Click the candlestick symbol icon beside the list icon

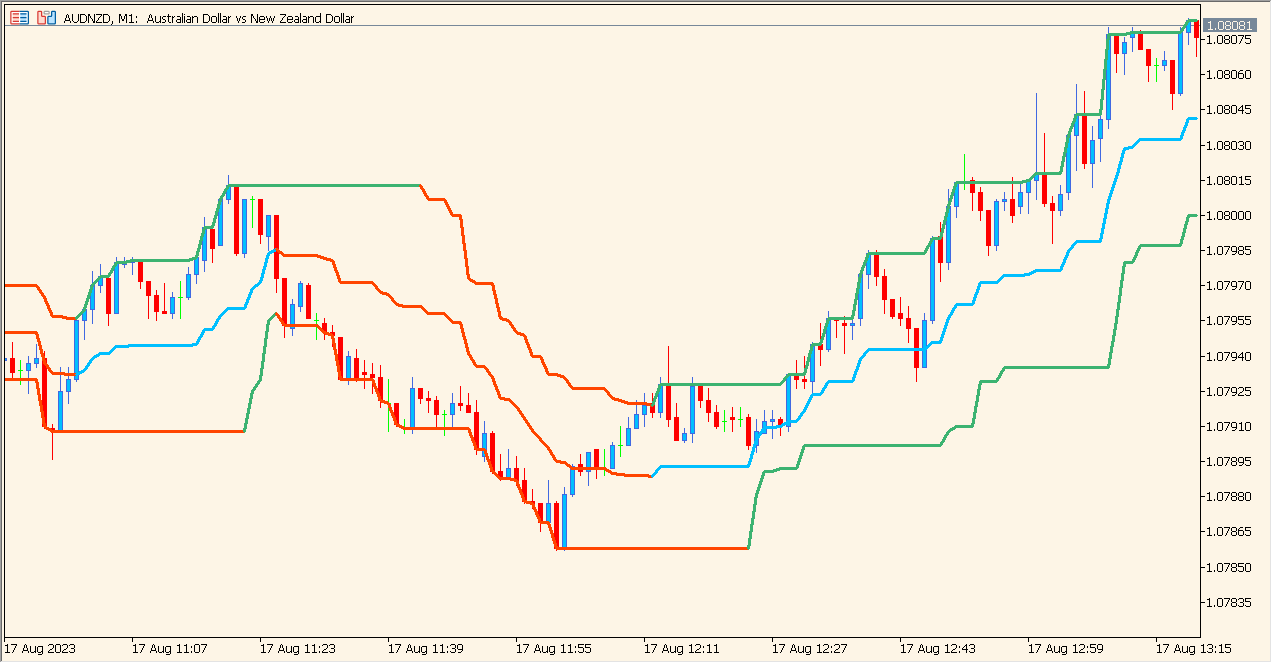(45, 18)
